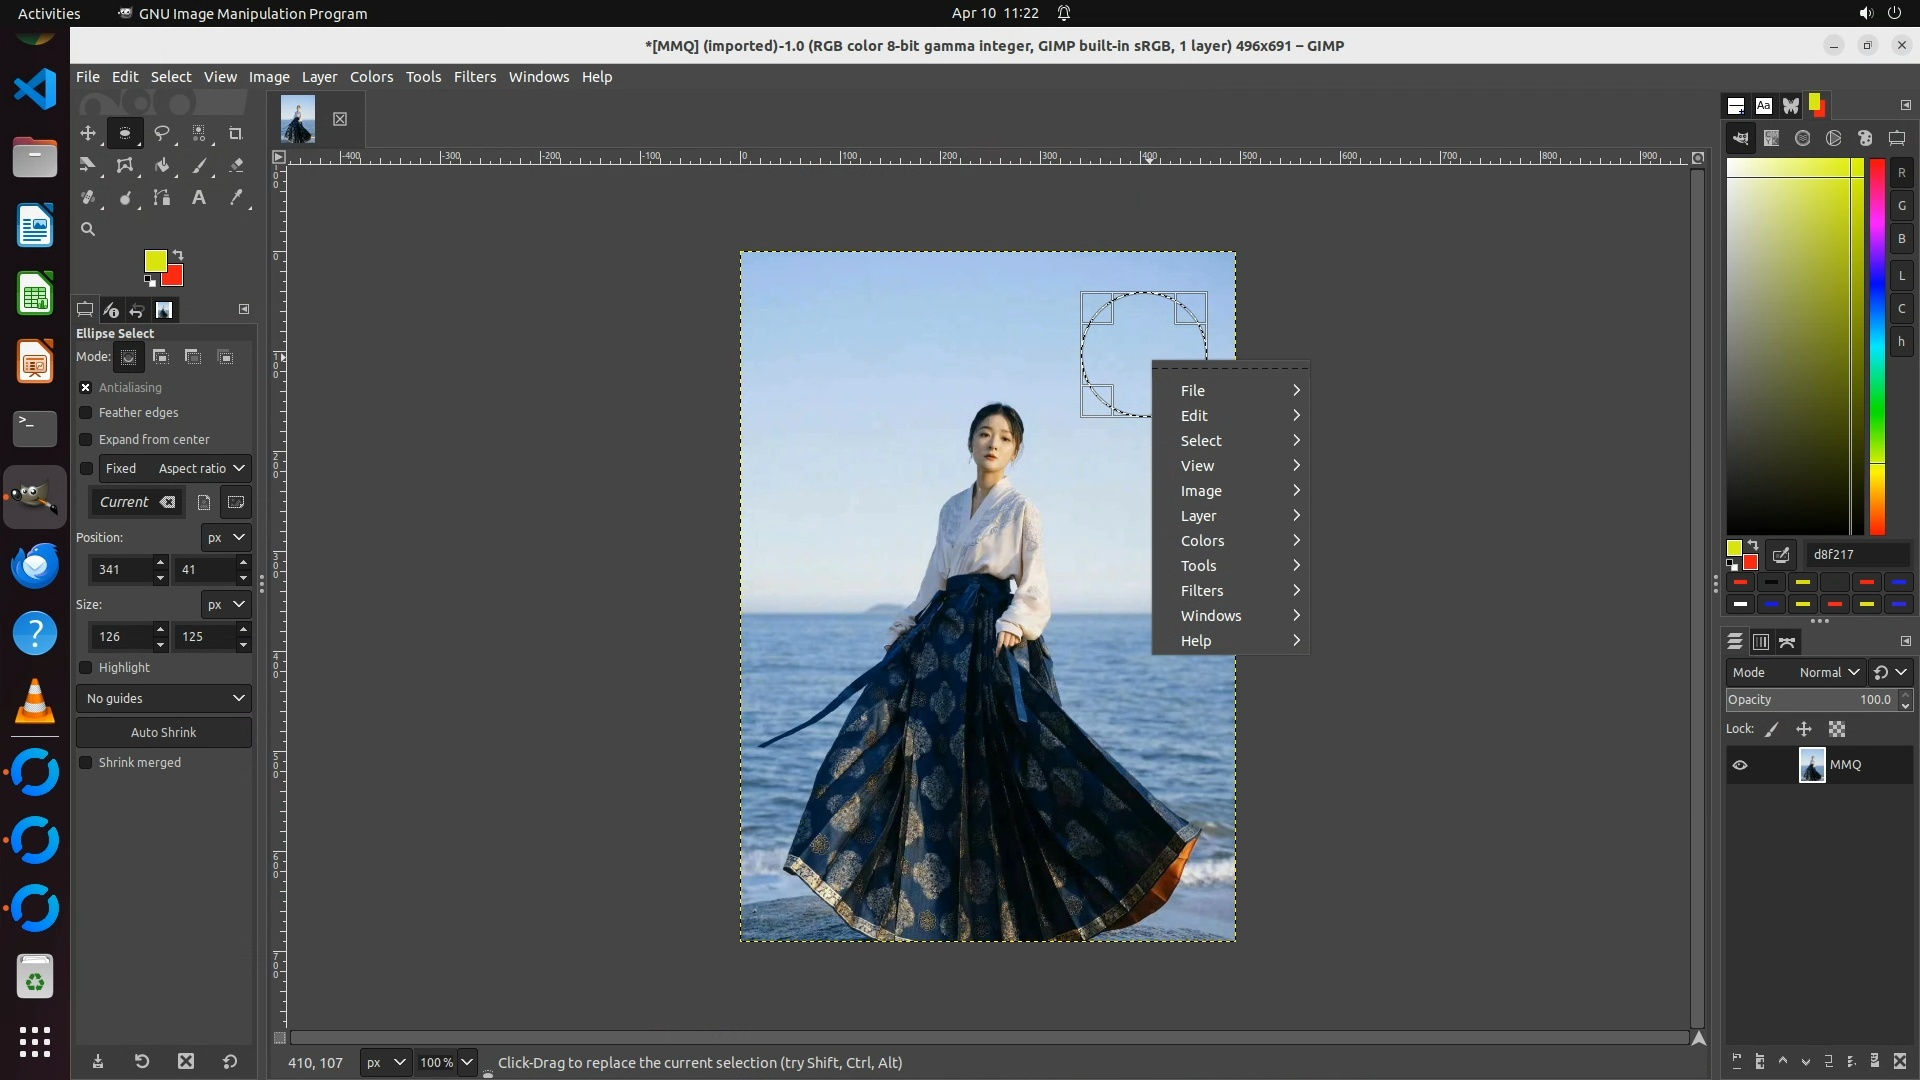Image resolution: width=1920 pixels, height=1080 pixels.
Task: Expand the No guides dropdown
Action: [164, 699]
